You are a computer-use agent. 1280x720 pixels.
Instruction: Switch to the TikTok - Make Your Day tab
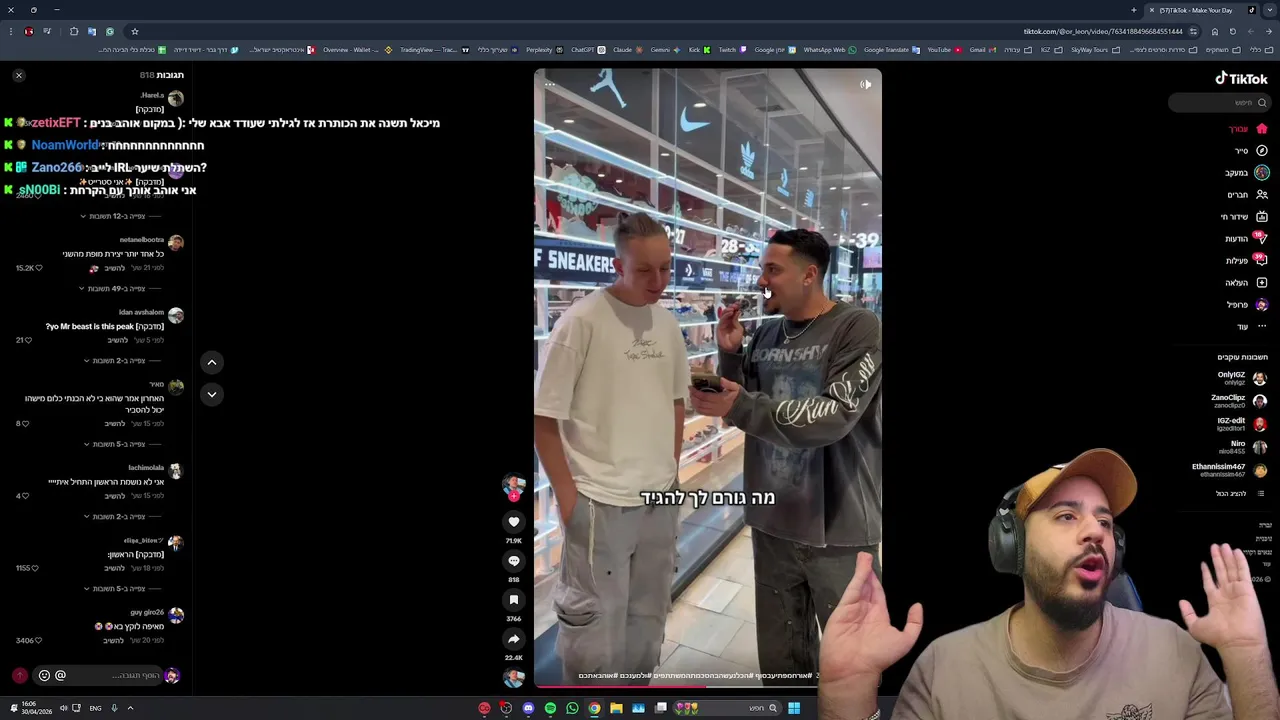click(x=1200, y=10)
